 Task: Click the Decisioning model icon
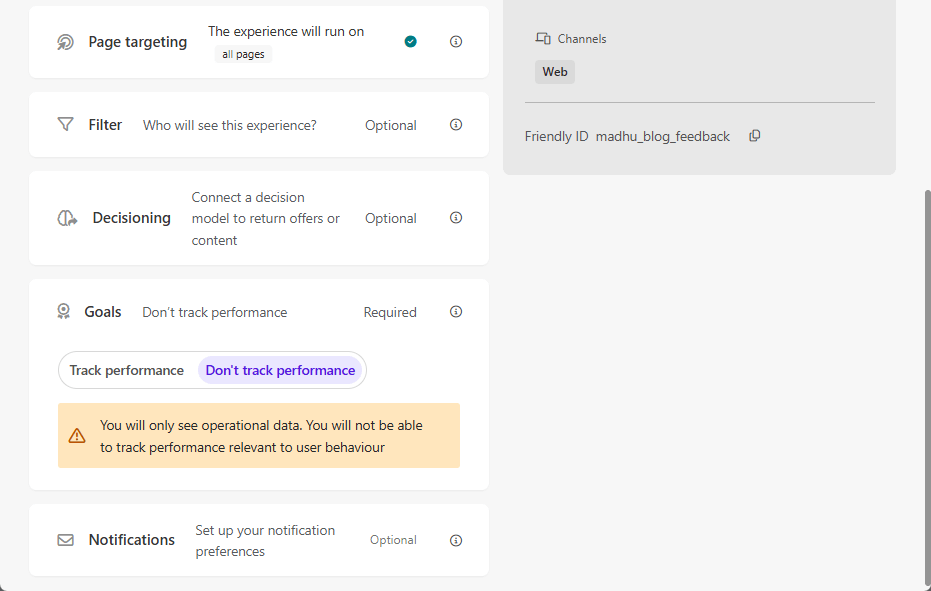click(66, 217)
